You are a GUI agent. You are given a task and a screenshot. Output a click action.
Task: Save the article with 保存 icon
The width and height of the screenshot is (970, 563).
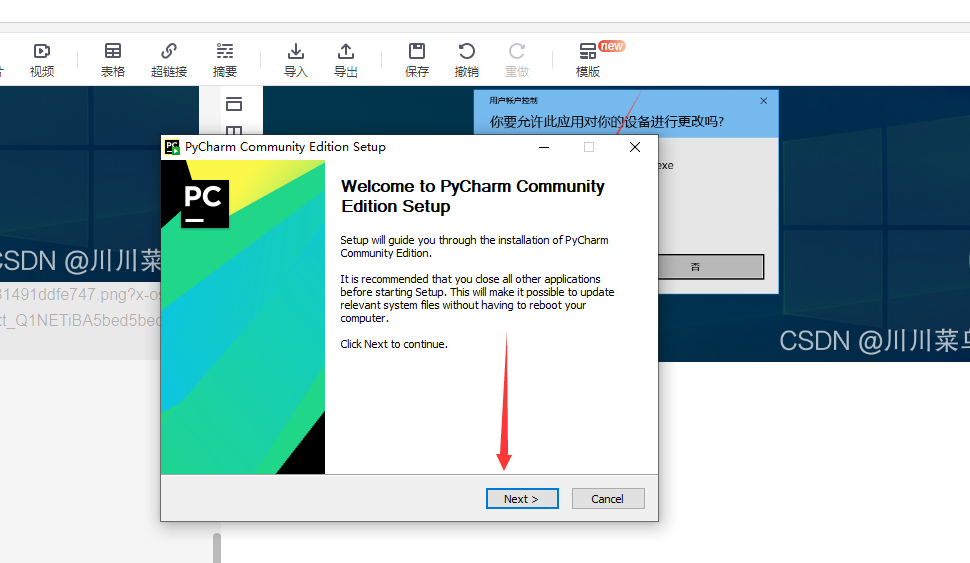point(417,60)
